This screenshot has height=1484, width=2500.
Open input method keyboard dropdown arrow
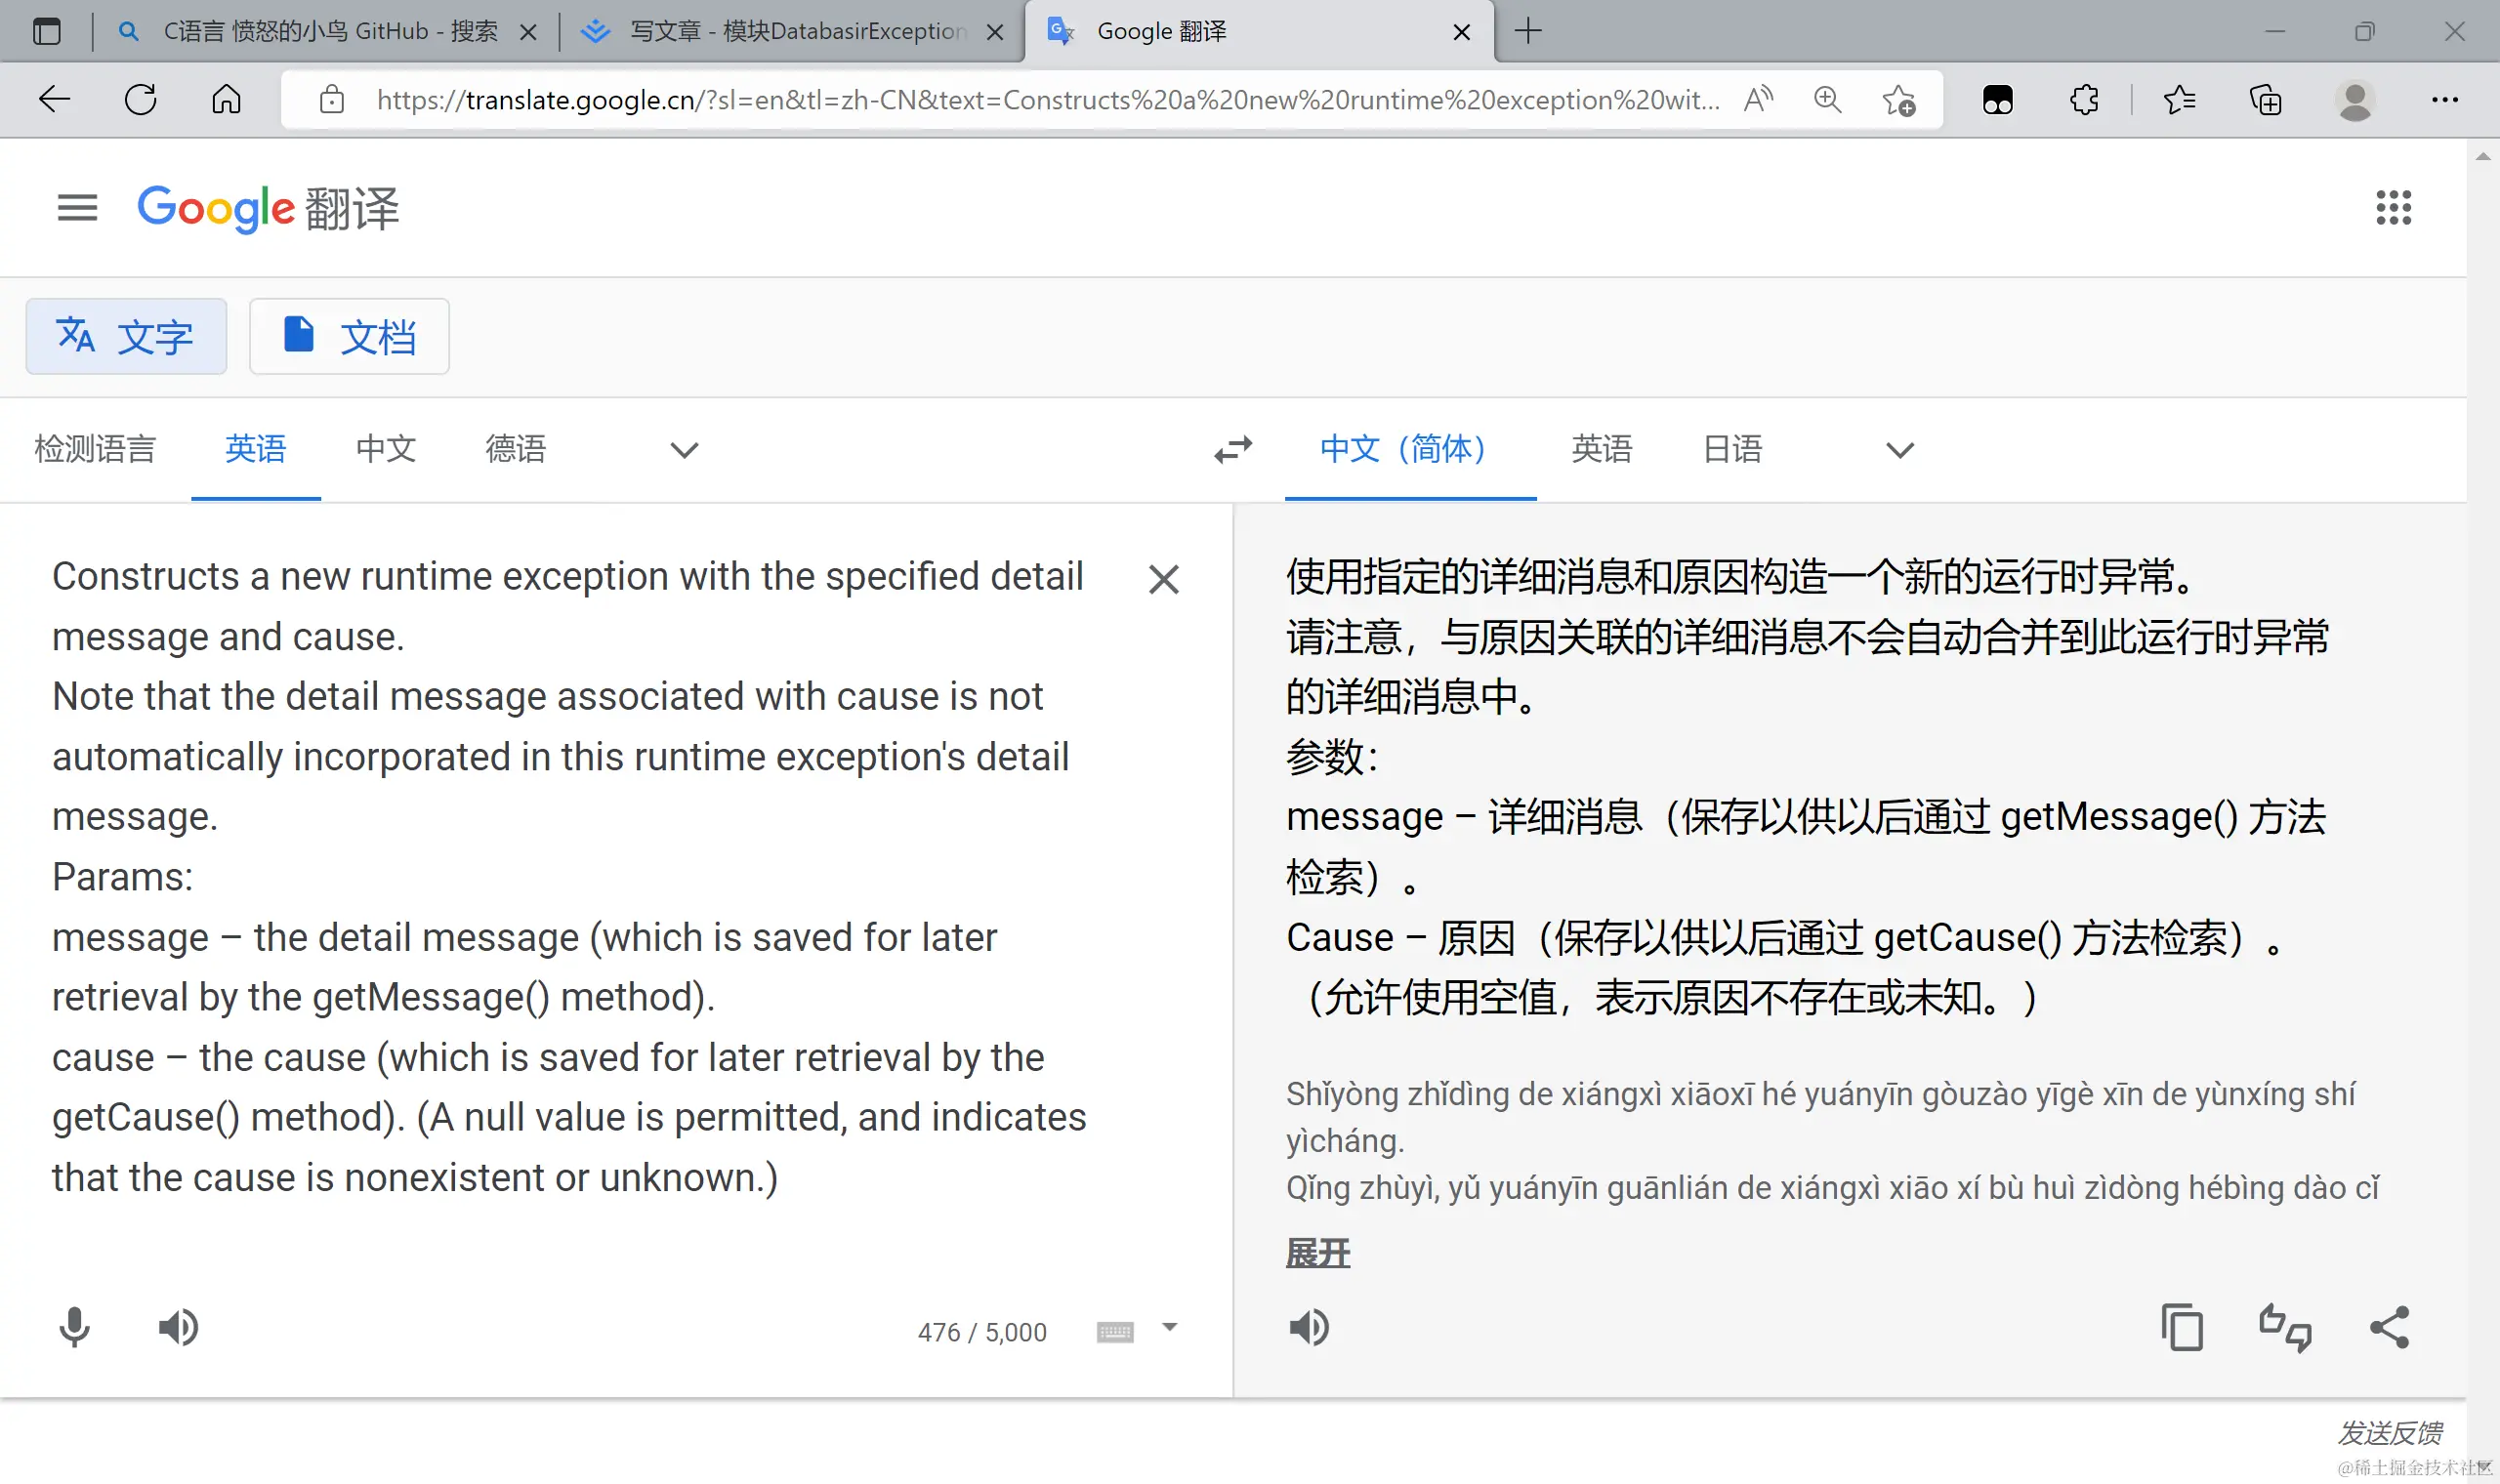tap(1169, 1328)
